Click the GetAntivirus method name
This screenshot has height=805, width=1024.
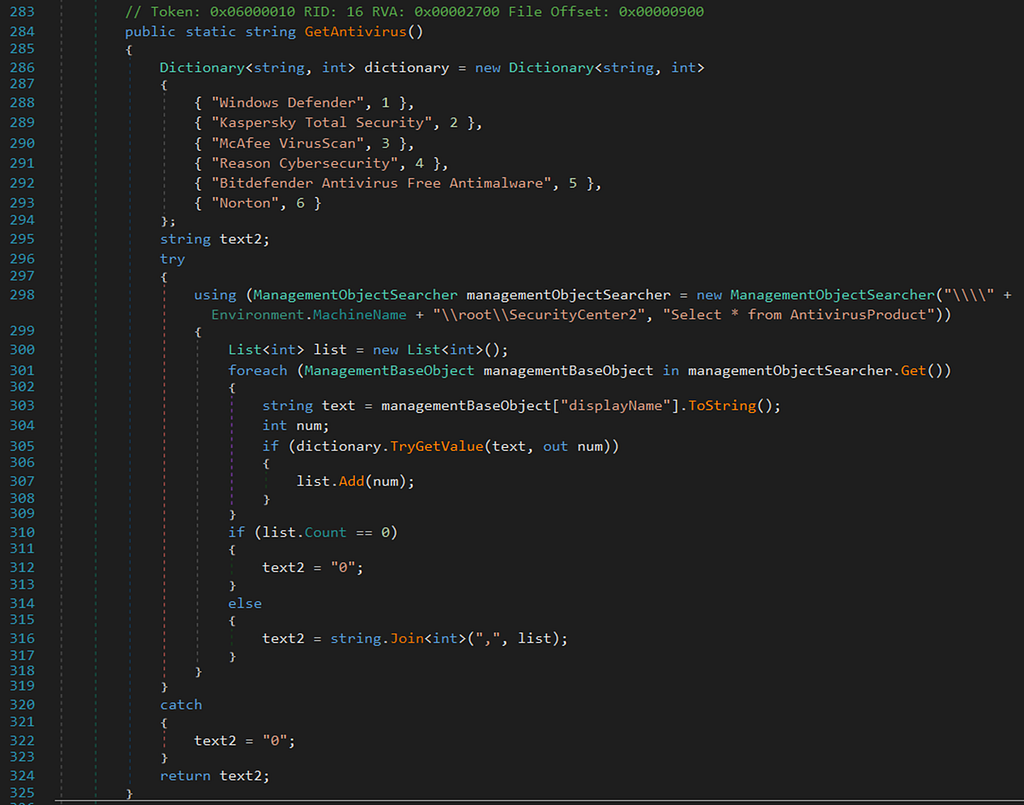point(355,31)
